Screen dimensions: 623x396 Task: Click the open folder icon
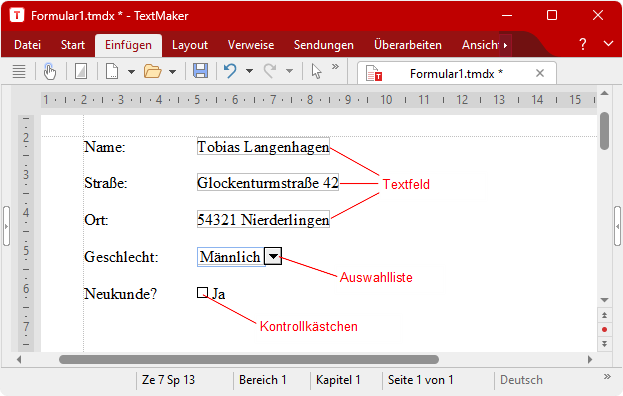pyautogui.click(x=153, y=71)
